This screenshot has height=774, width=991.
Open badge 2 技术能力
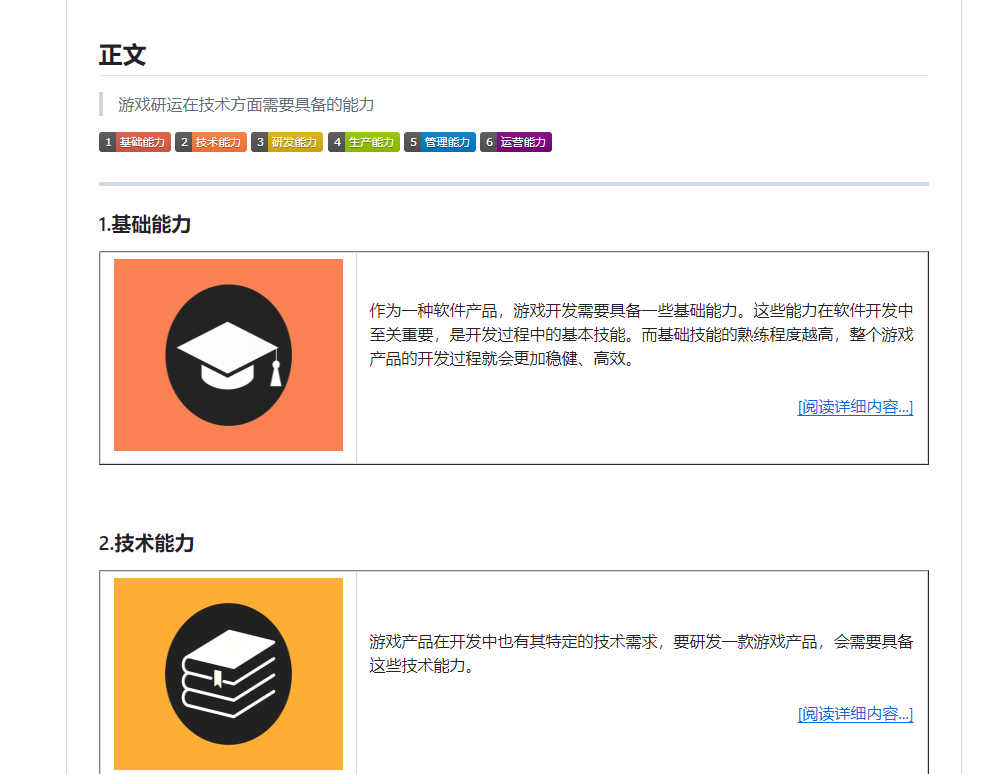[210, 142]
